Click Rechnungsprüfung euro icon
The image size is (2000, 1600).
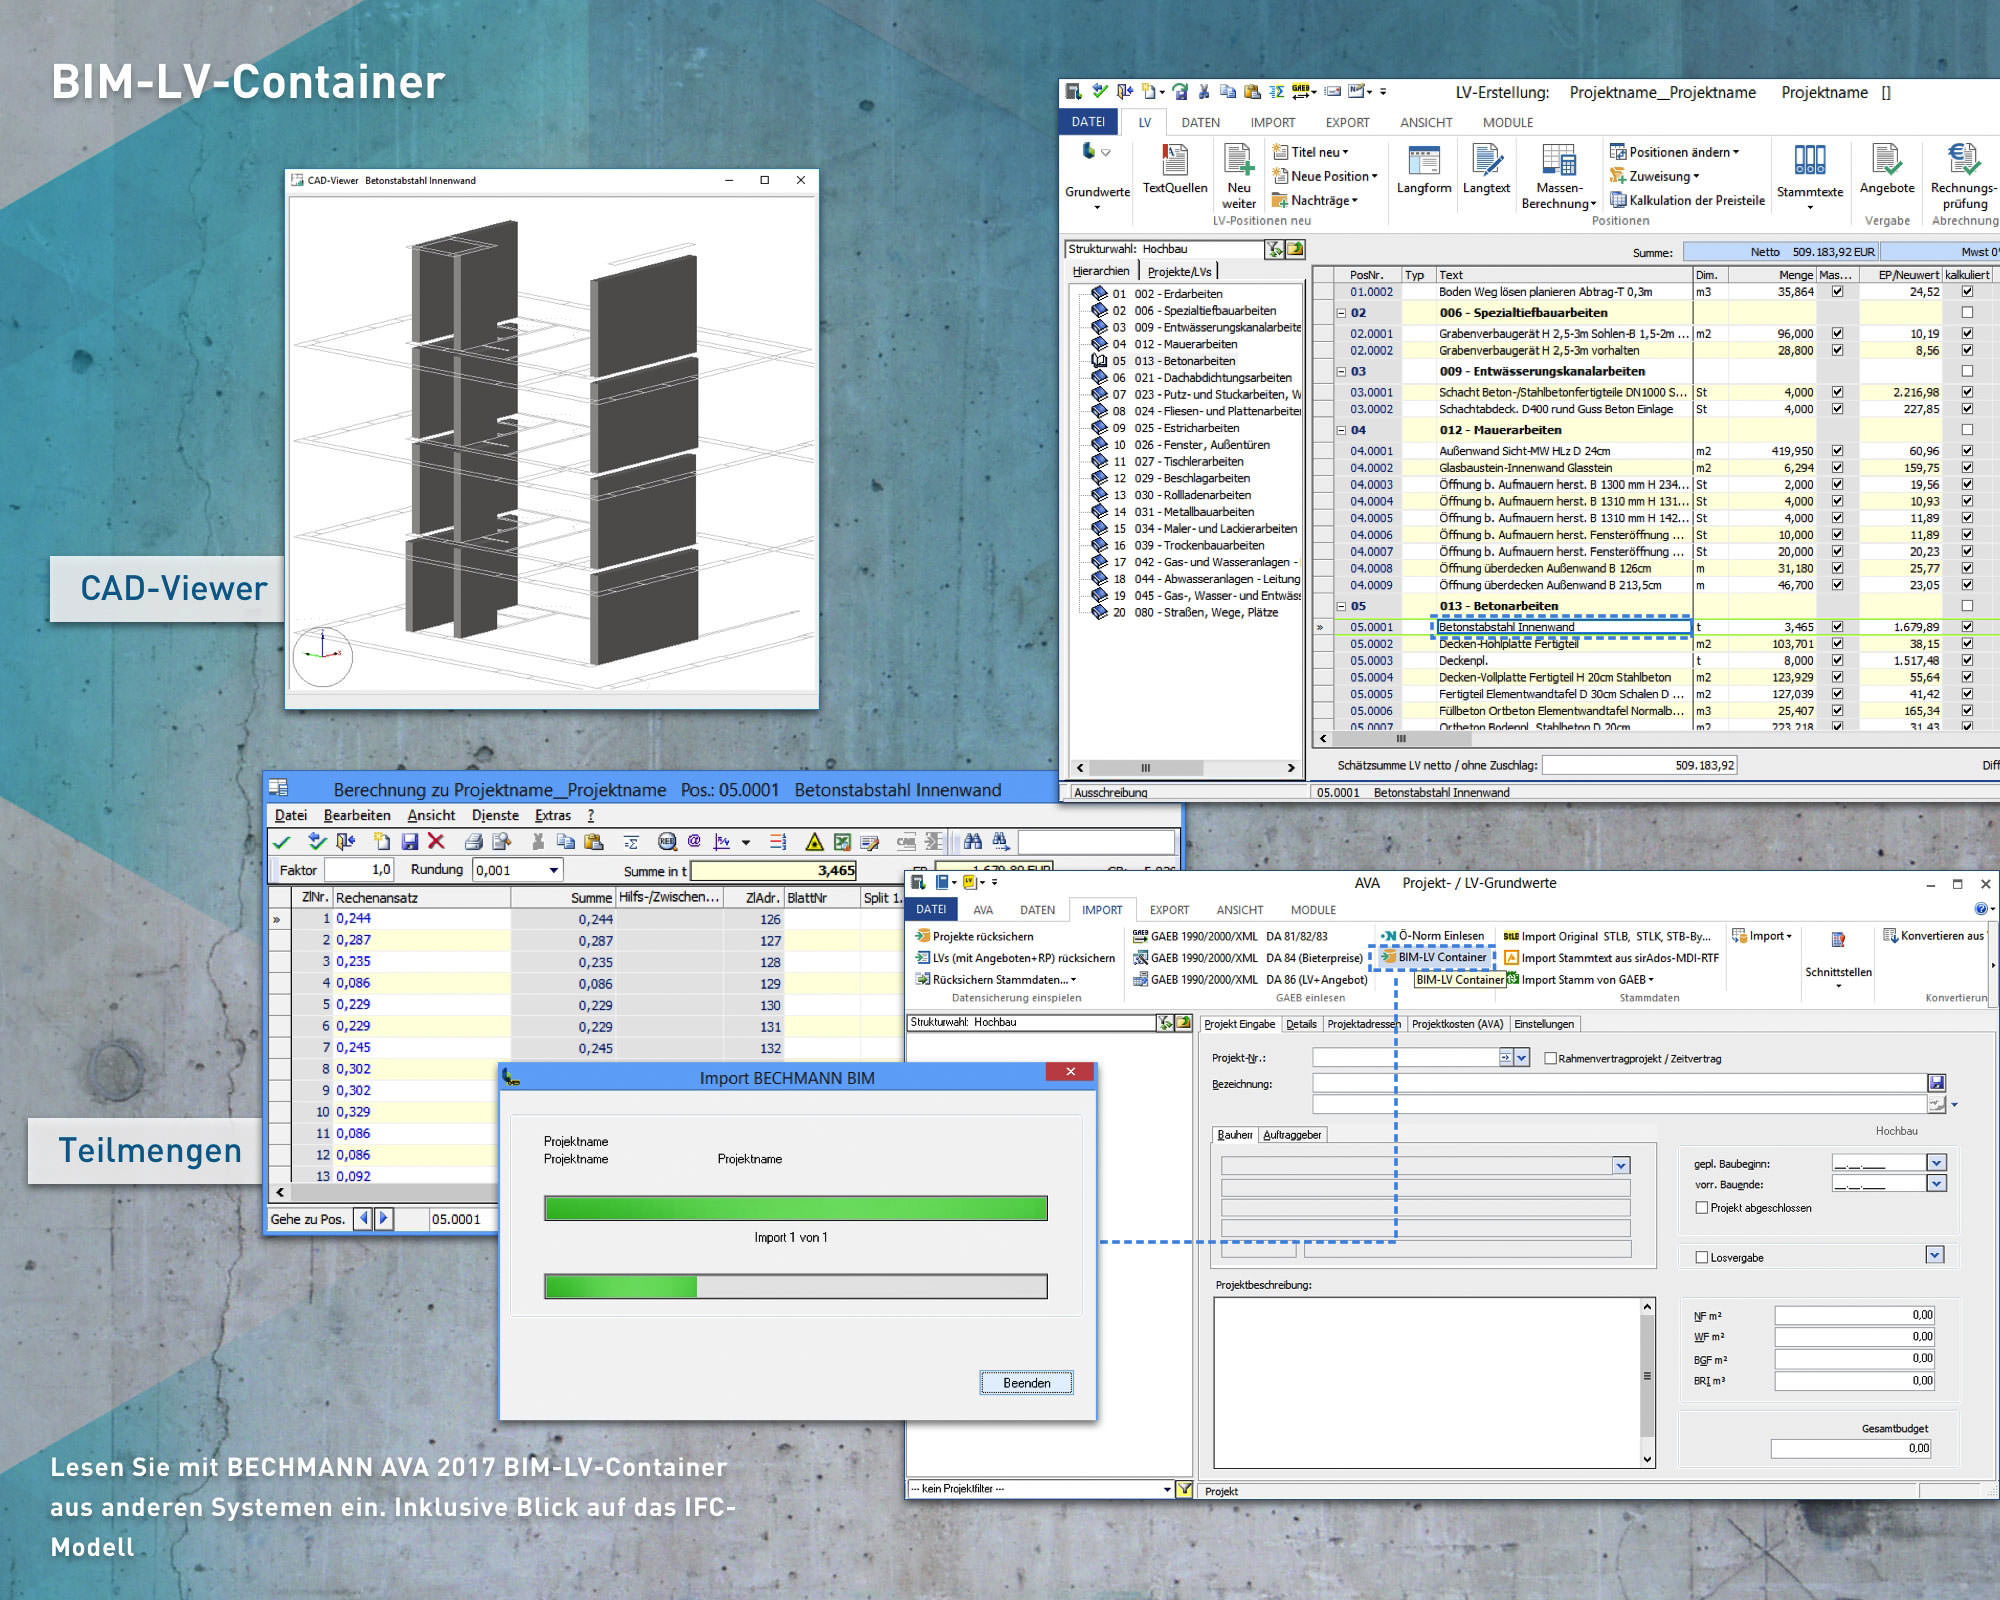1963,160
